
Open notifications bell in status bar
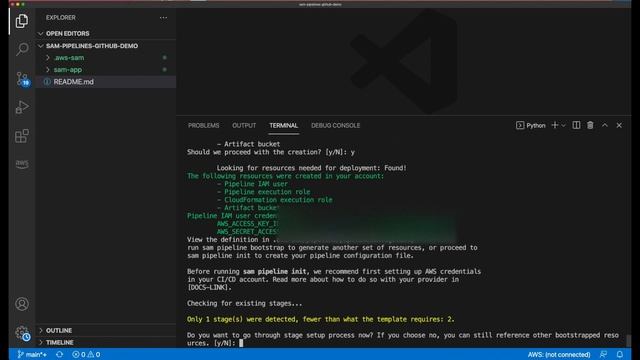620,354
